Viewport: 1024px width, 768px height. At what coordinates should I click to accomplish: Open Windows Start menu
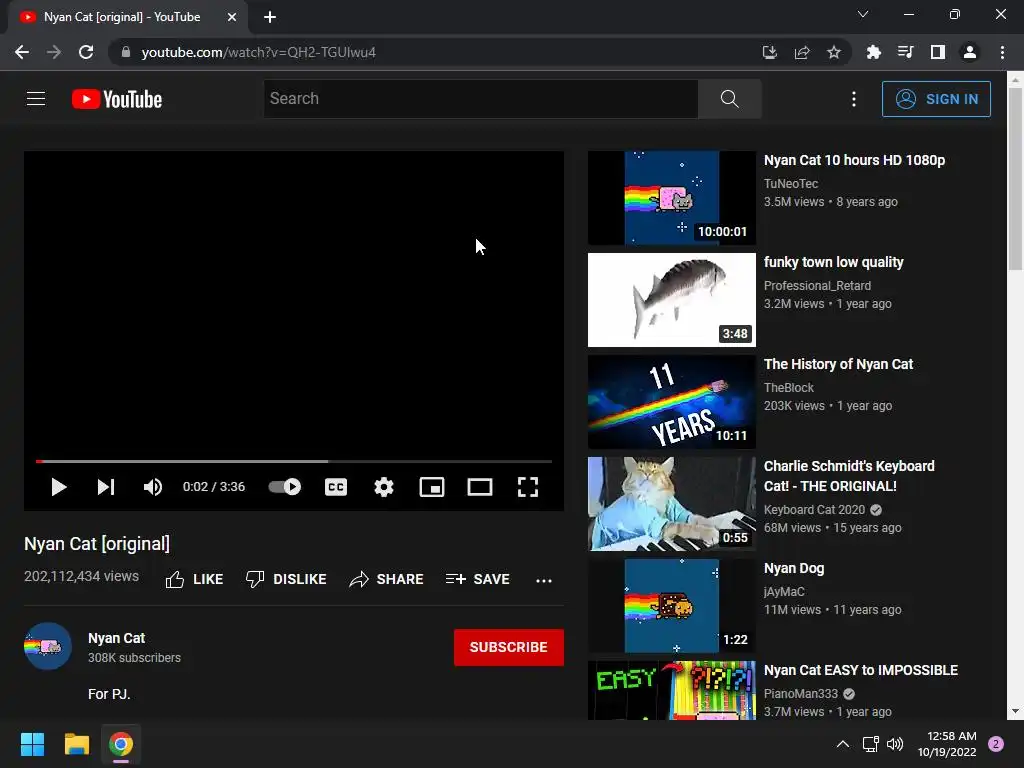point(32,744)
